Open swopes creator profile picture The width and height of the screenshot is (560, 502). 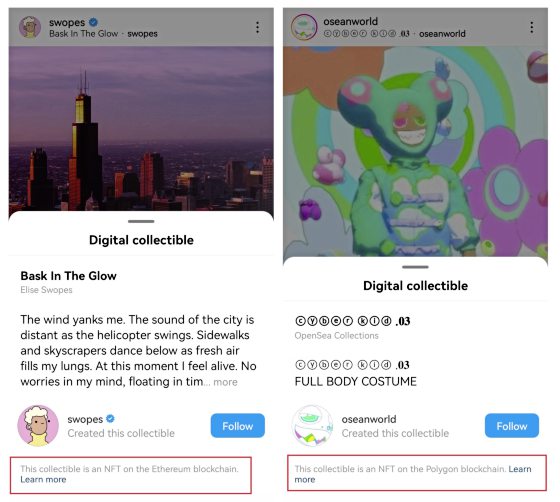pyautogui.click(x=38, y=426)
